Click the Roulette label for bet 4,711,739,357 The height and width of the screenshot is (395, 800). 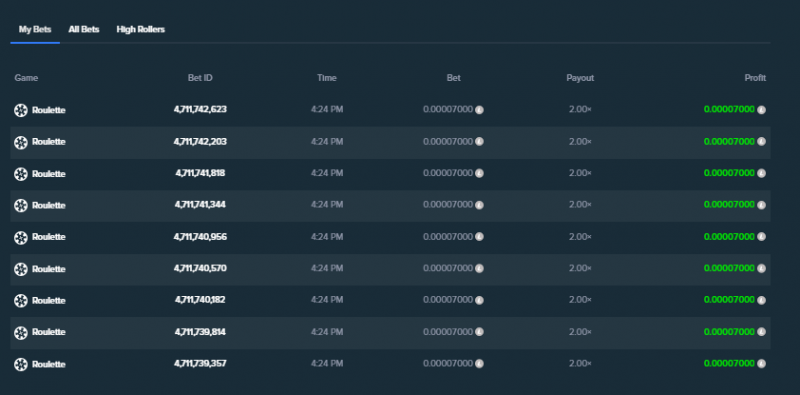pyautogui.click(x=48, y=364)
